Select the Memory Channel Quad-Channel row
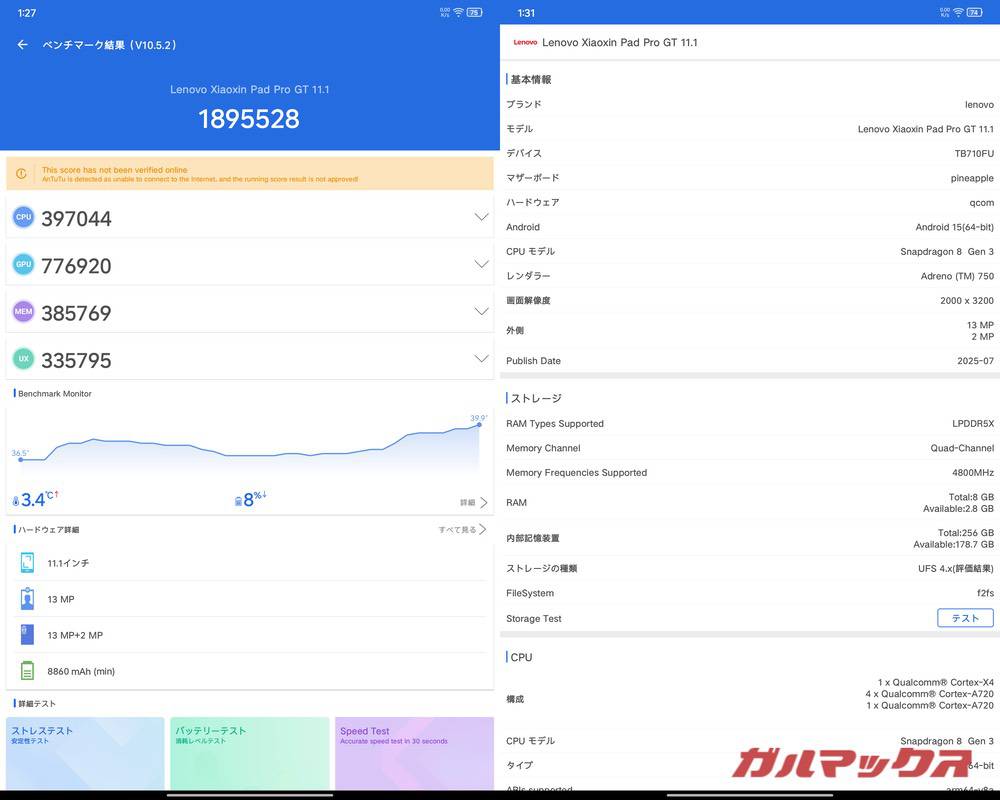This screenshot has width=1000, height=800. [x=749, y=448]
